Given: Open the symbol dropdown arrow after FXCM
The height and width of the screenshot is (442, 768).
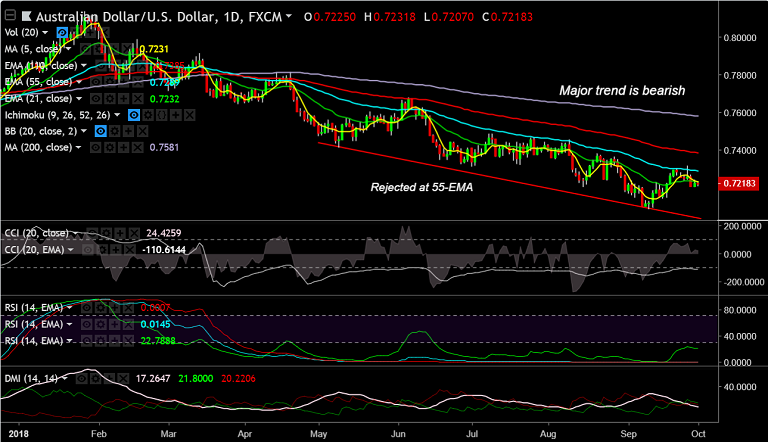Looking at the screenshot, I should [x=288, y=16].
